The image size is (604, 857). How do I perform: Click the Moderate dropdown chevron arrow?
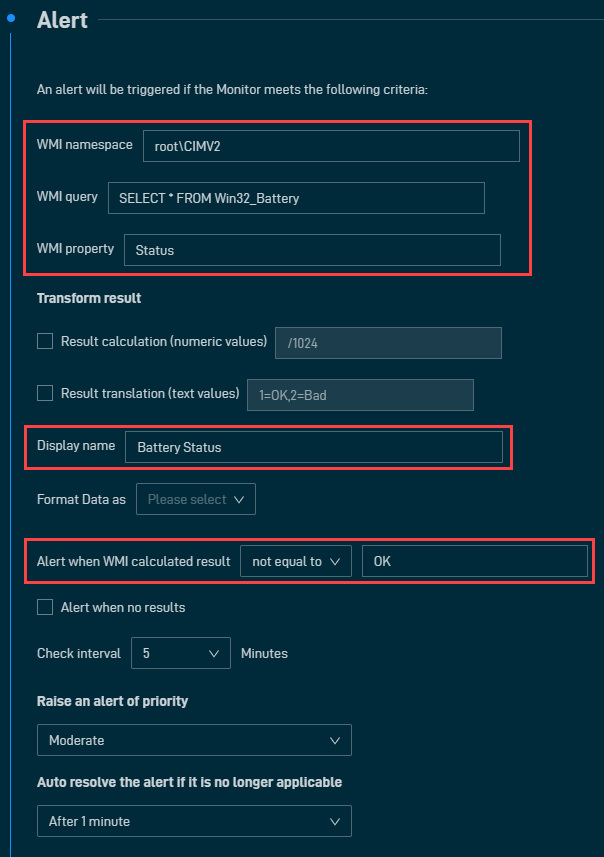pos(335,741)
